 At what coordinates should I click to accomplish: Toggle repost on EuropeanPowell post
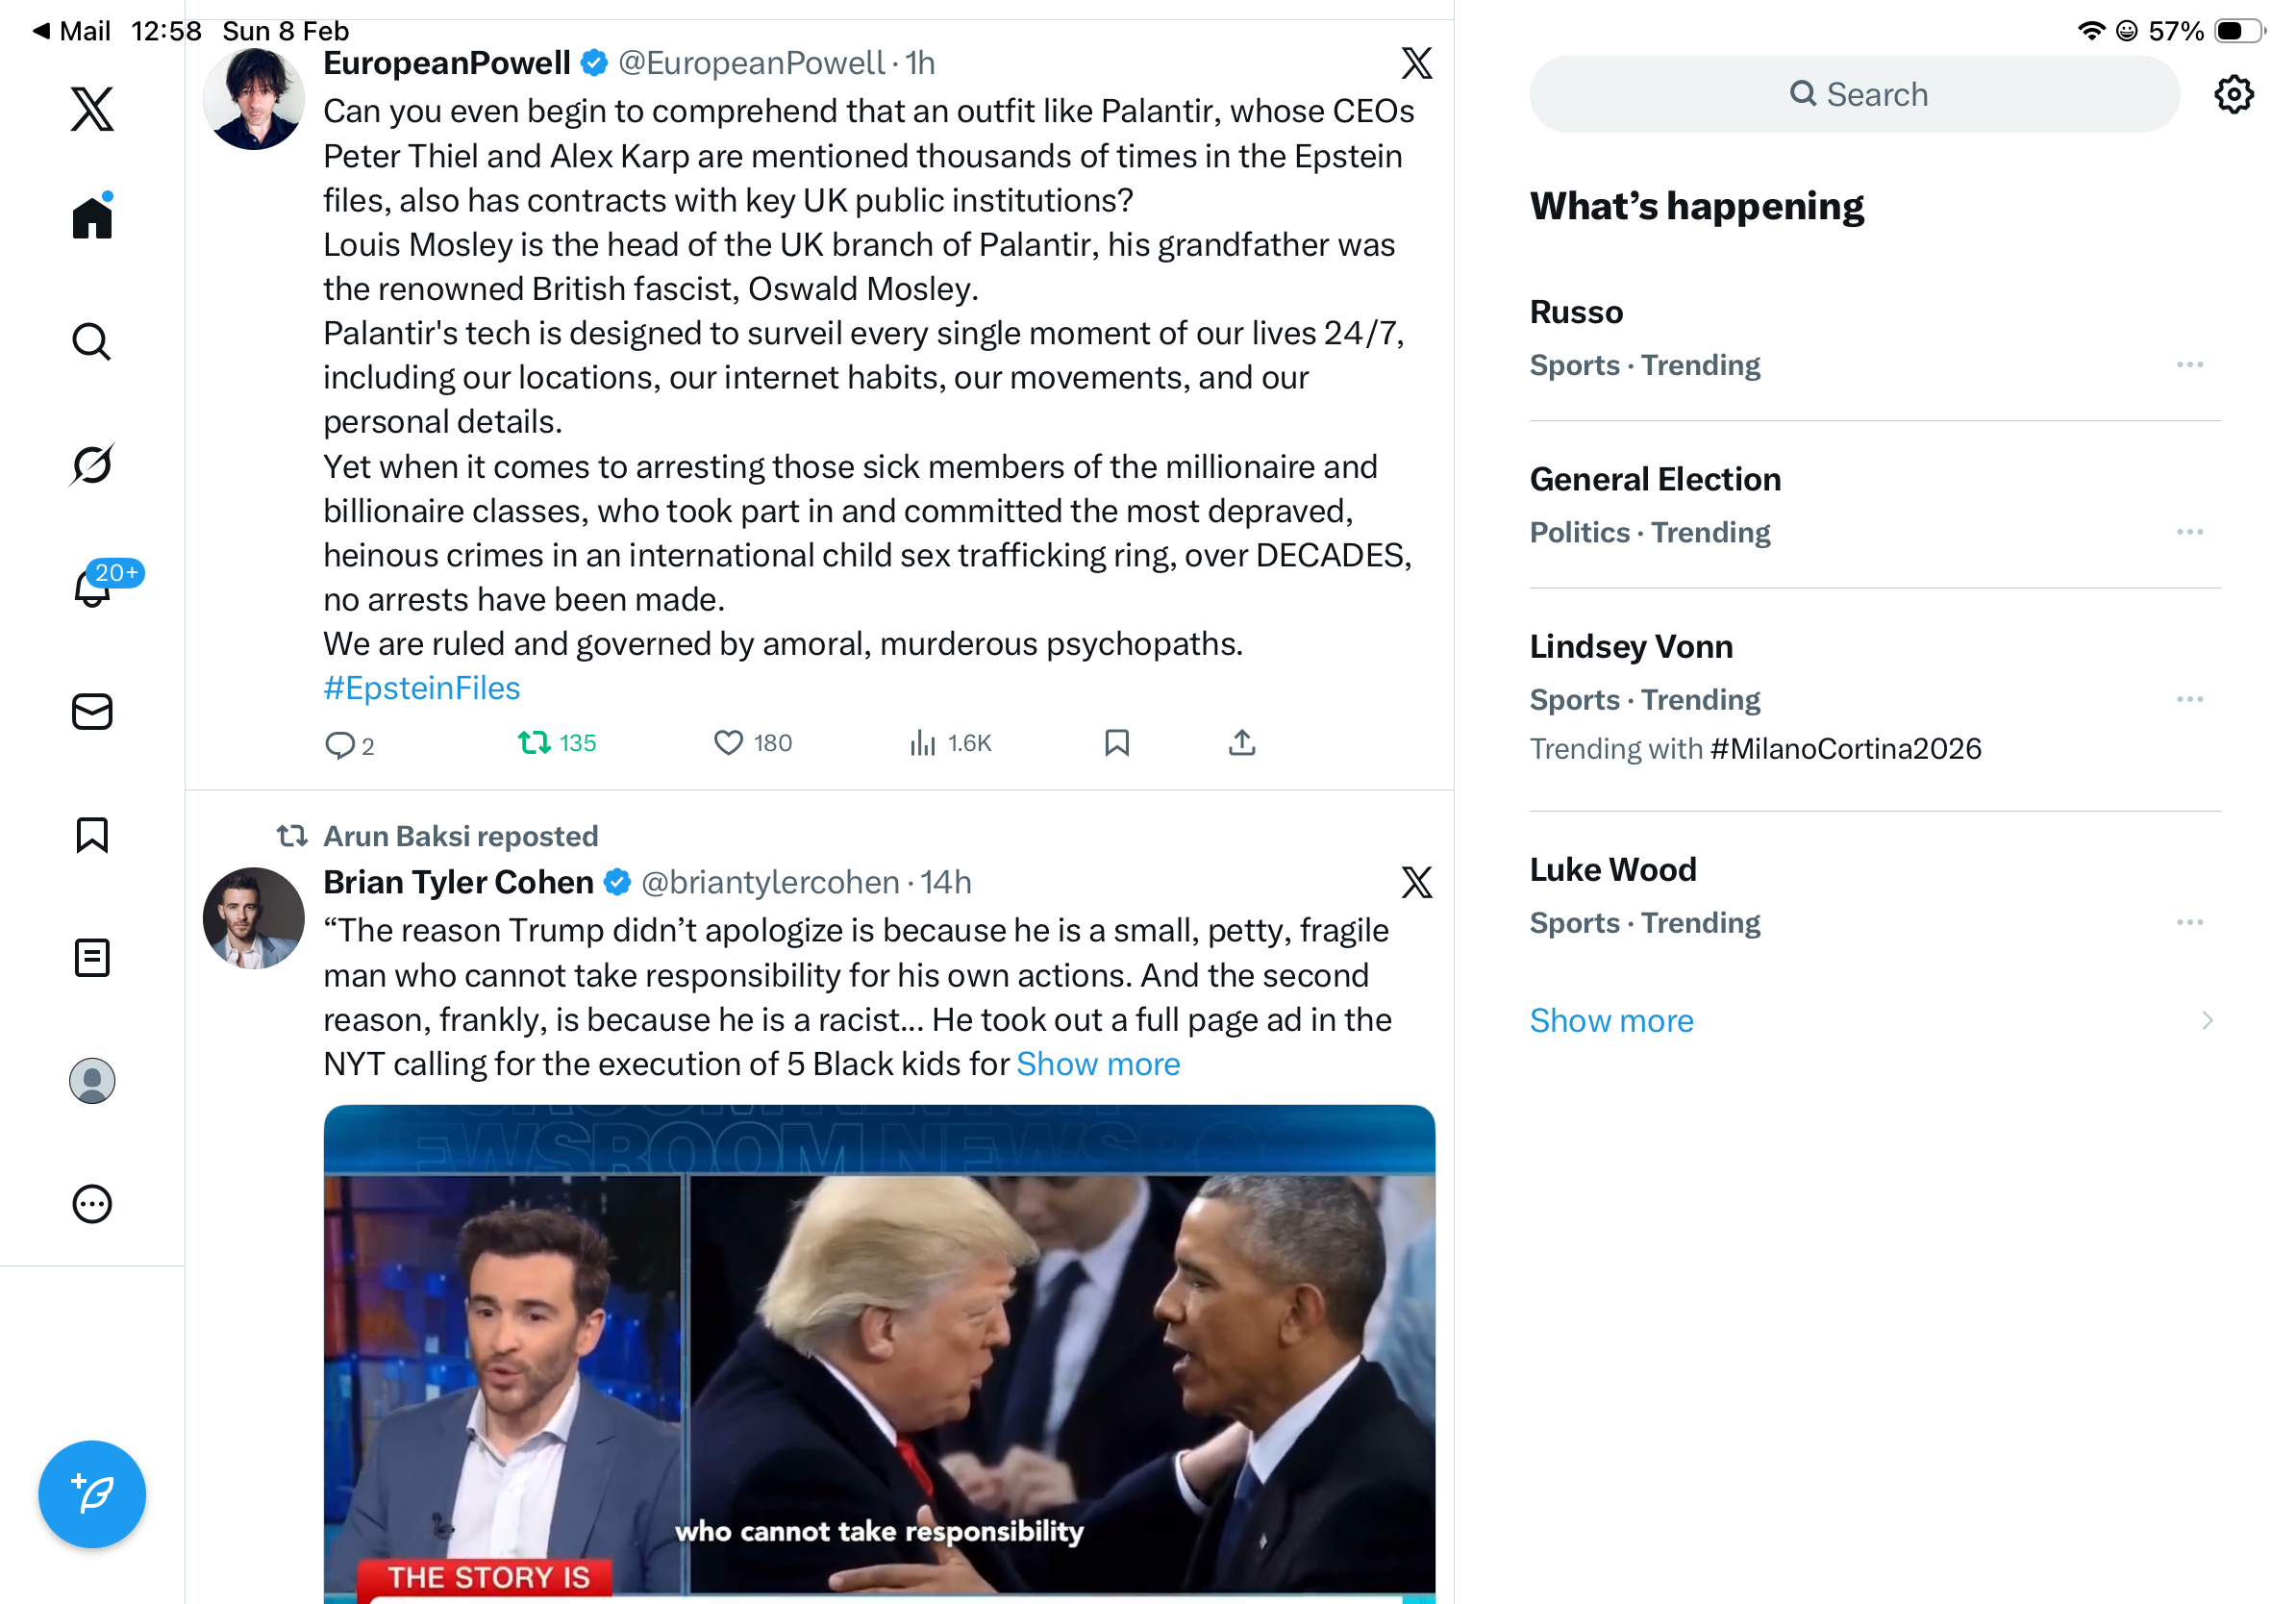[557, 743]
